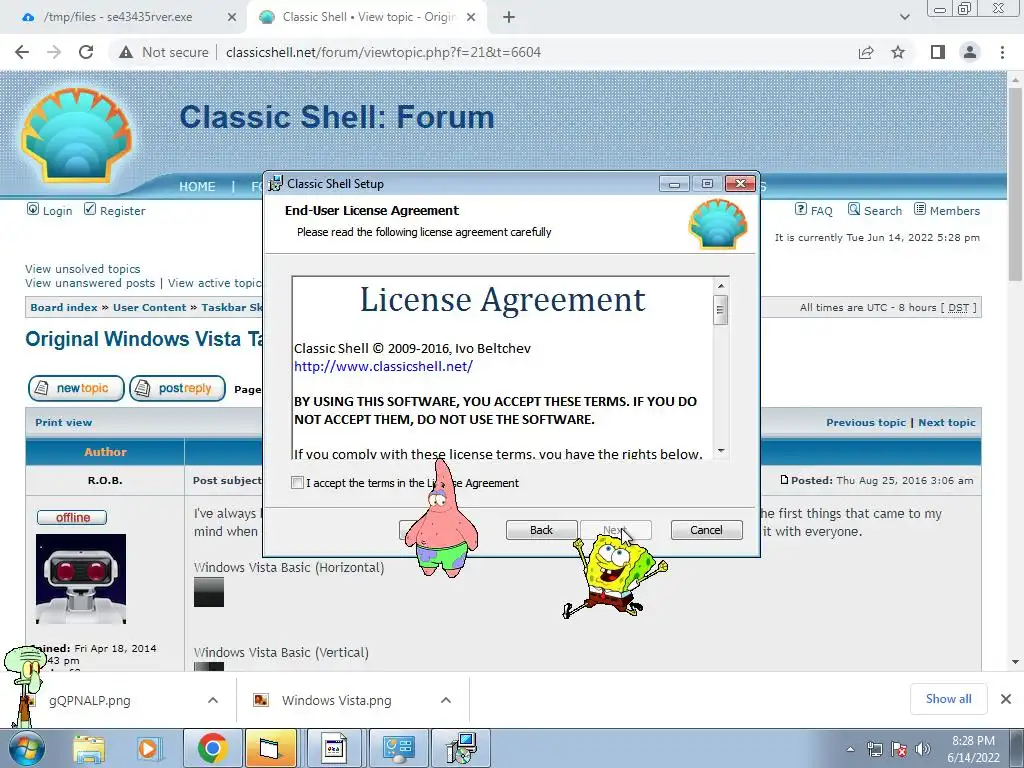The image size is (1024, 768).
Task: Click the Not secure warning icon
Action: [x=126, y=52]
